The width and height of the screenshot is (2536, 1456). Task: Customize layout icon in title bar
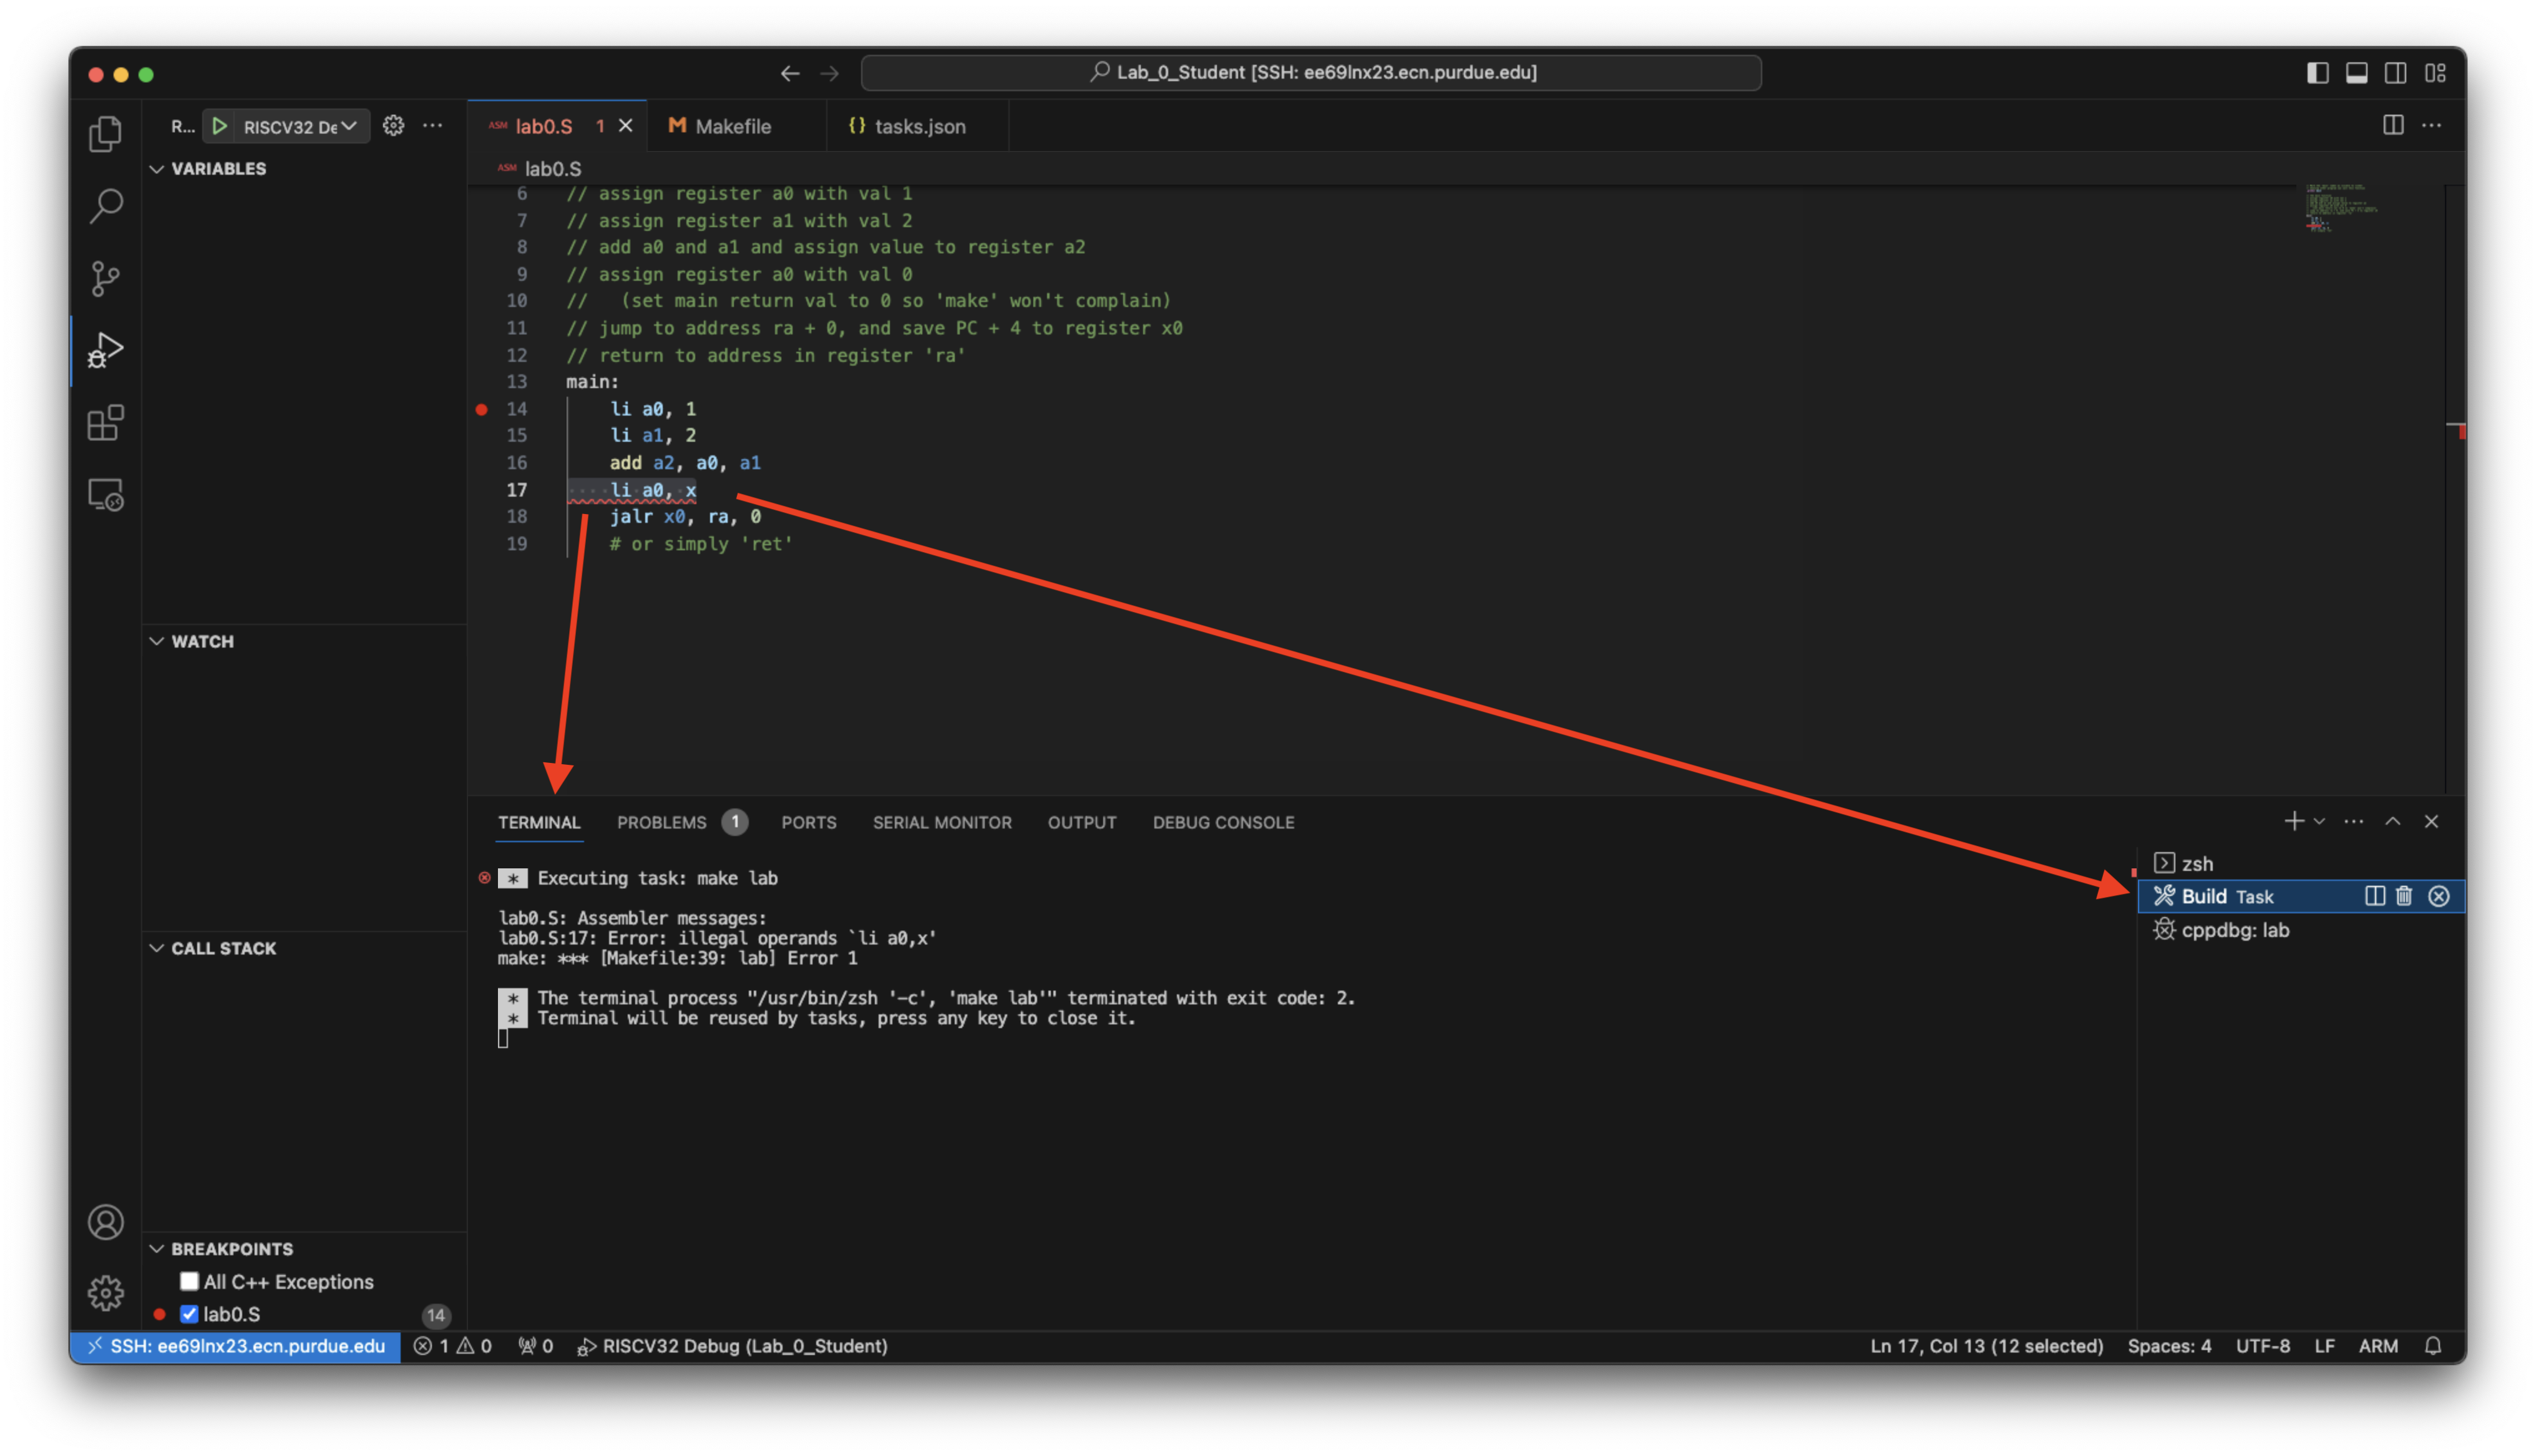point(2436,73)
